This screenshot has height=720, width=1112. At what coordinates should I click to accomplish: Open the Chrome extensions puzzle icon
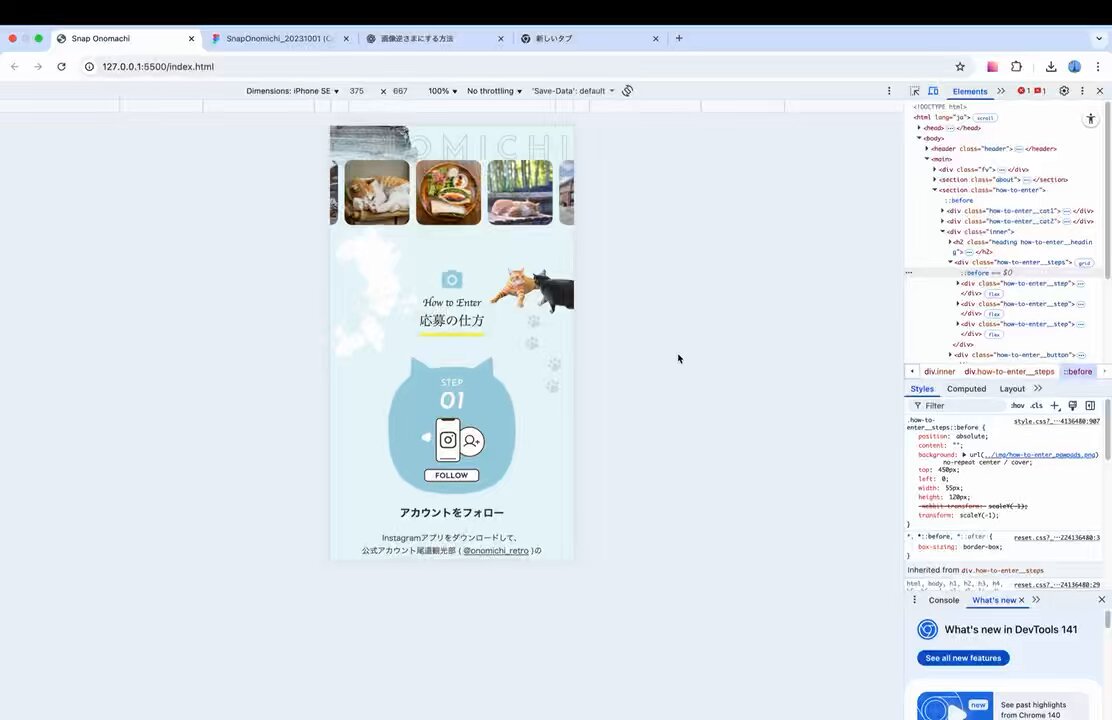[x=1016, y=67]
